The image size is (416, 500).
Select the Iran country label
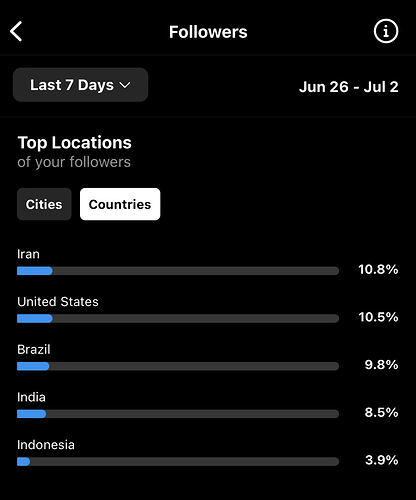coord(28,254)
